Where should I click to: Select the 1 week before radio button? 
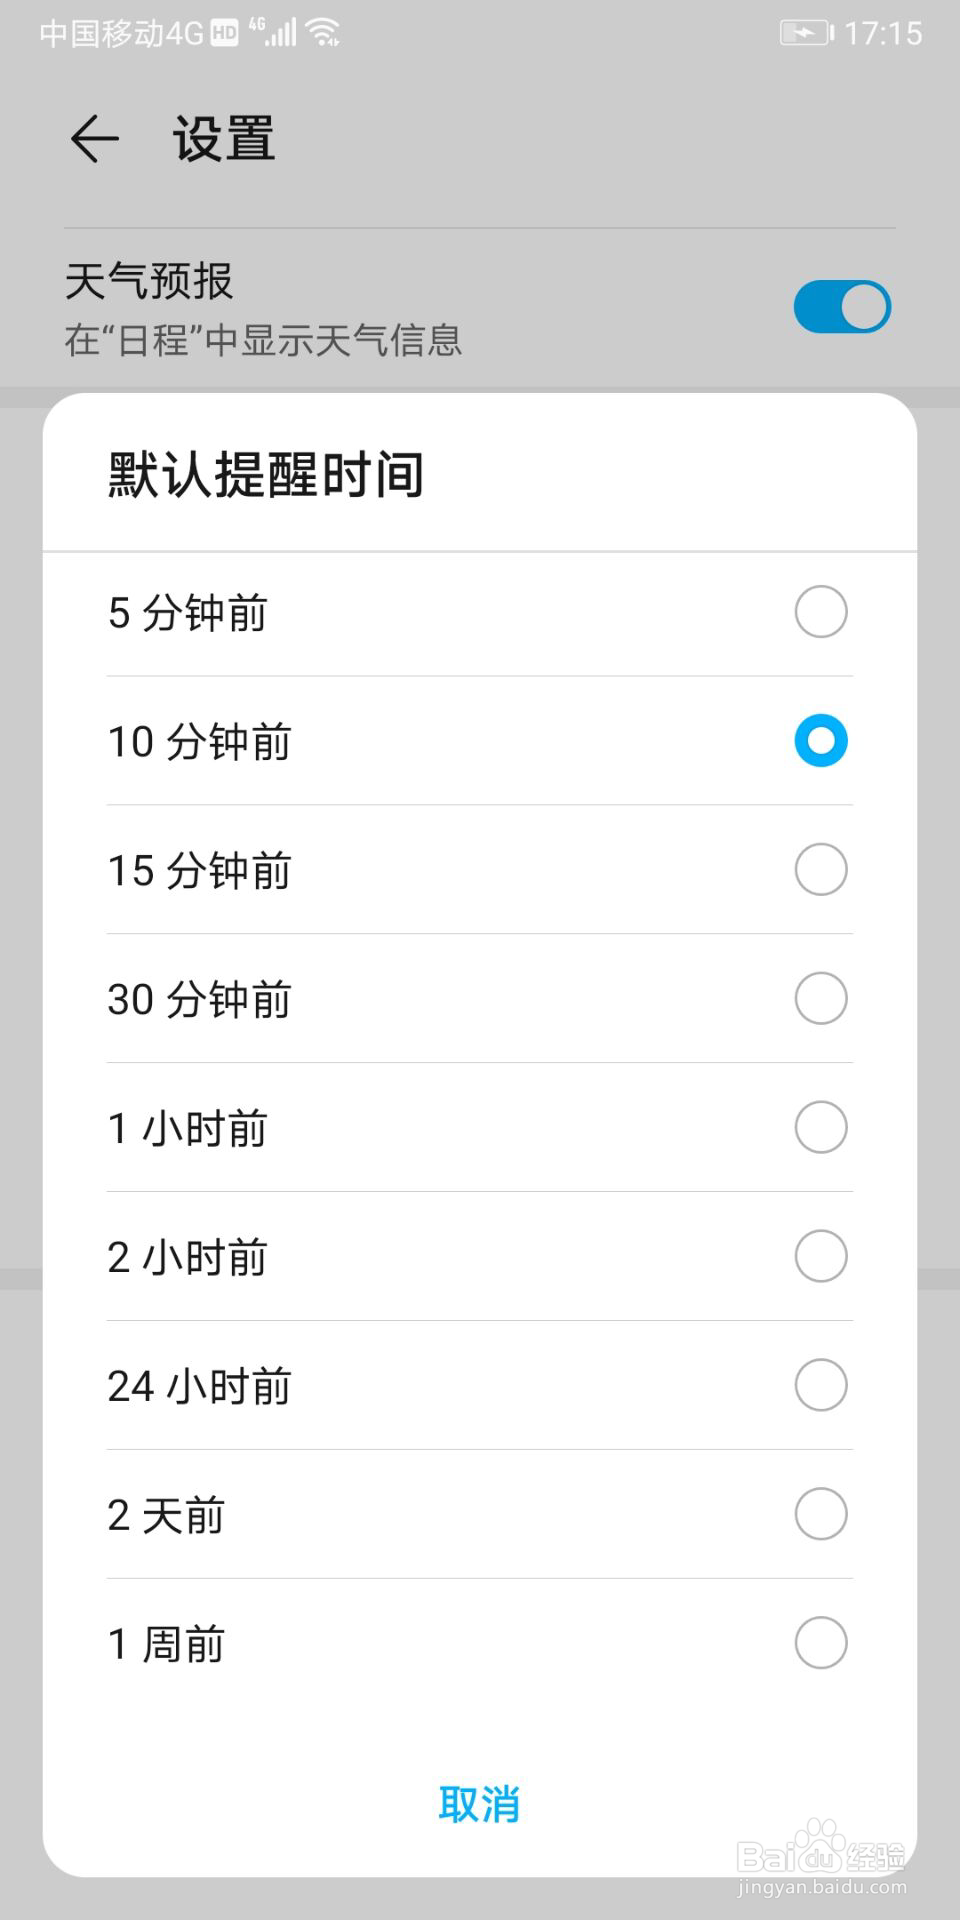click(x=820, y=1644)
